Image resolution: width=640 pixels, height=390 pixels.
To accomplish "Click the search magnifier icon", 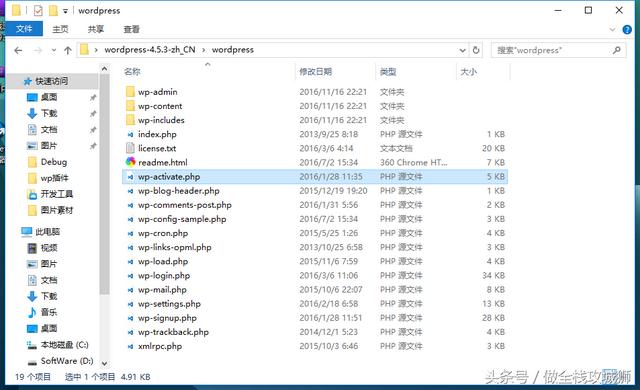I will click(x=616, y=50).
